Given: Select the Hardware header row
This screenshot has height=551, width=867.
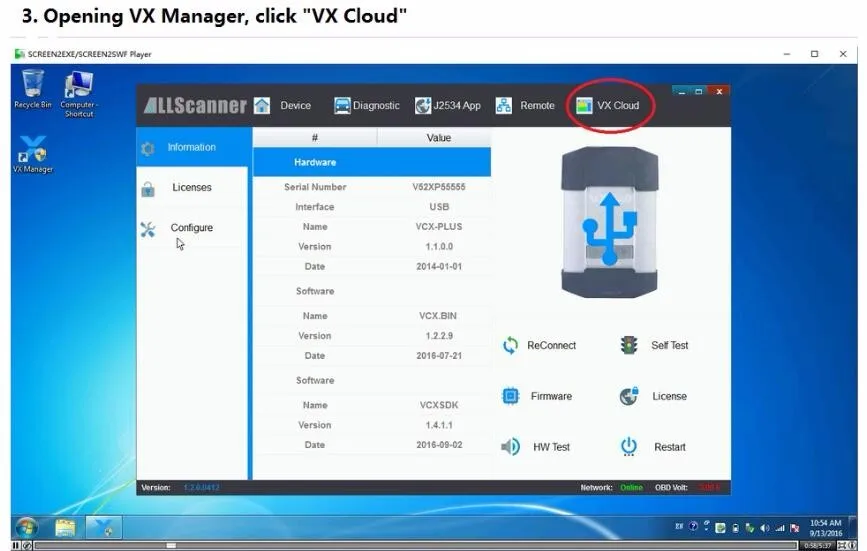Looking at the screenshot, I should [x=372, y=162].
